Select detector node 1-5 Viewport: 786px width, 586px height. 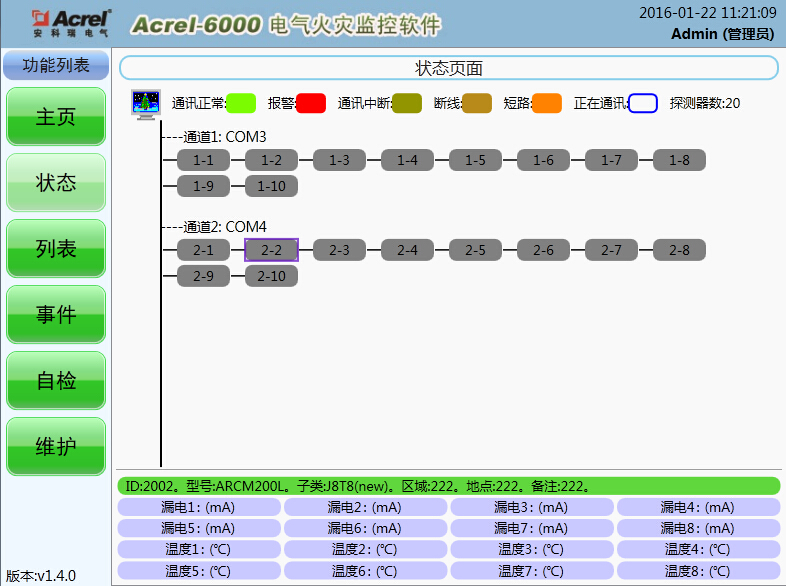(475, 160)
